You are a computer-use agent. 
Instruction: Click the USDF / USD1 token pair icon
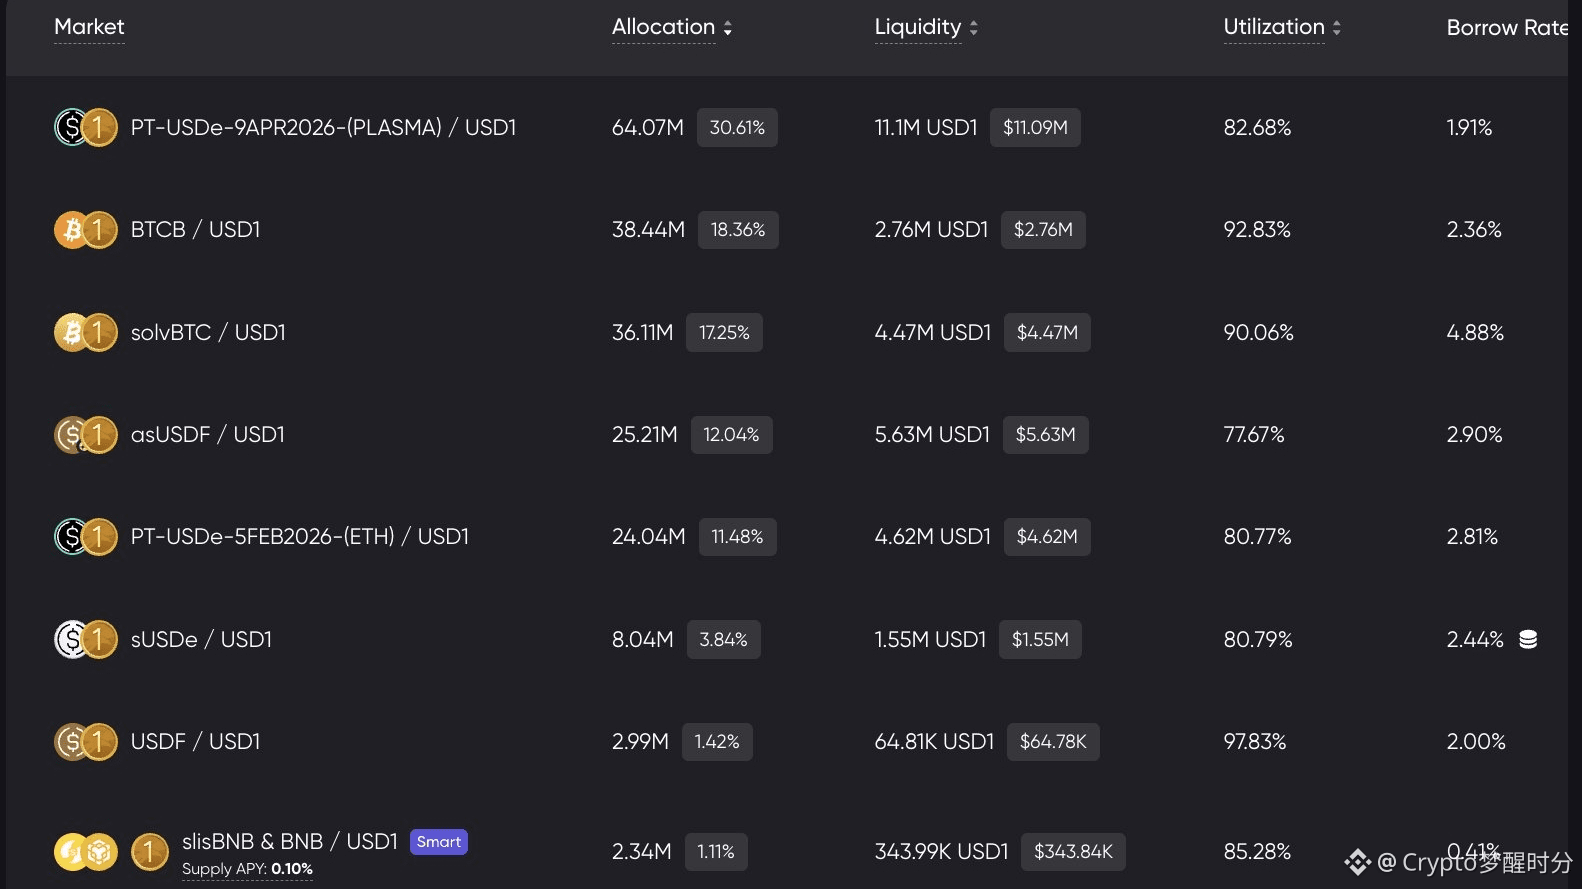[x=85, y=742]
